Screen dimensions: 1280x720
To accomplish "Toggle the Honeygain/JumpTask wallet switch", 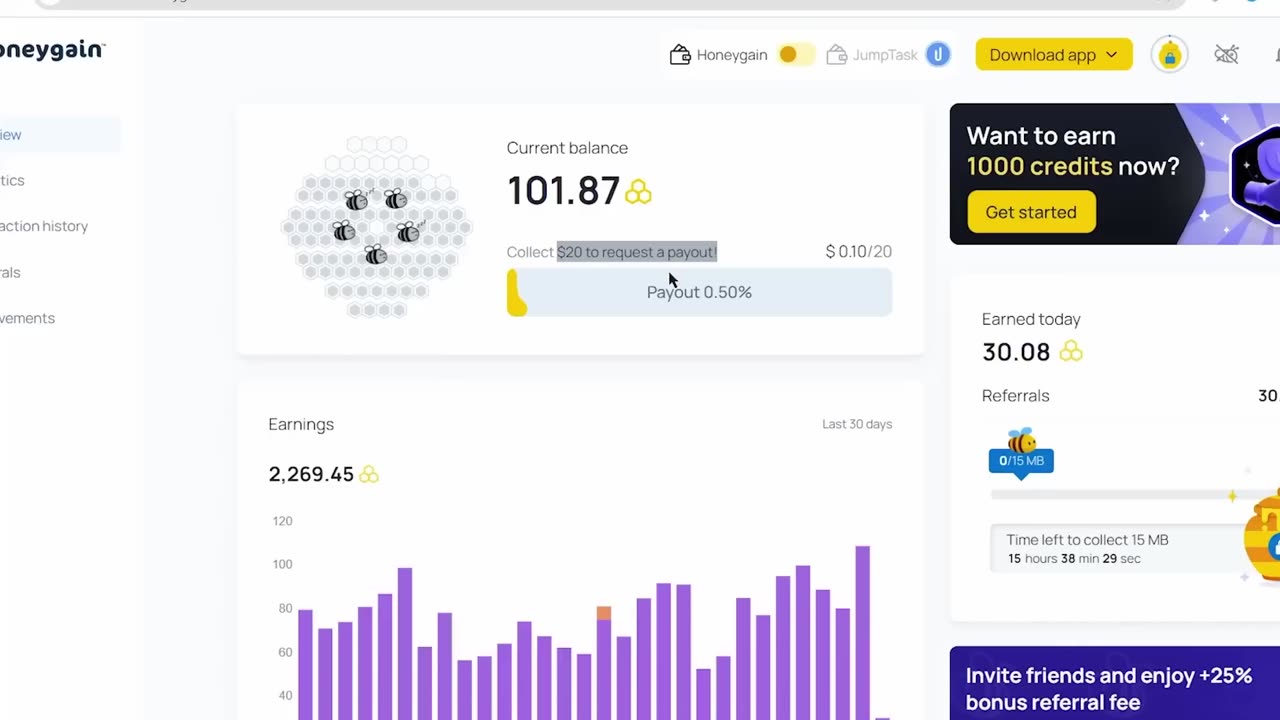I will [x=796, y=55].
